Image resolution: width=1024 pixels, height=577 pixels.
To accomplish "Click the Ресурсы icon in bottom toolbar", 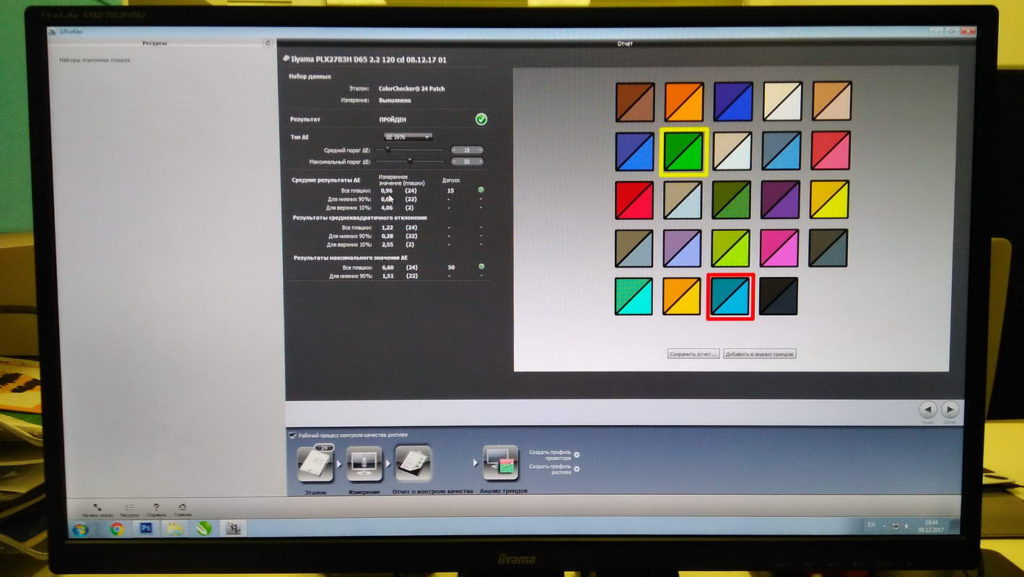I will point(129,507).
